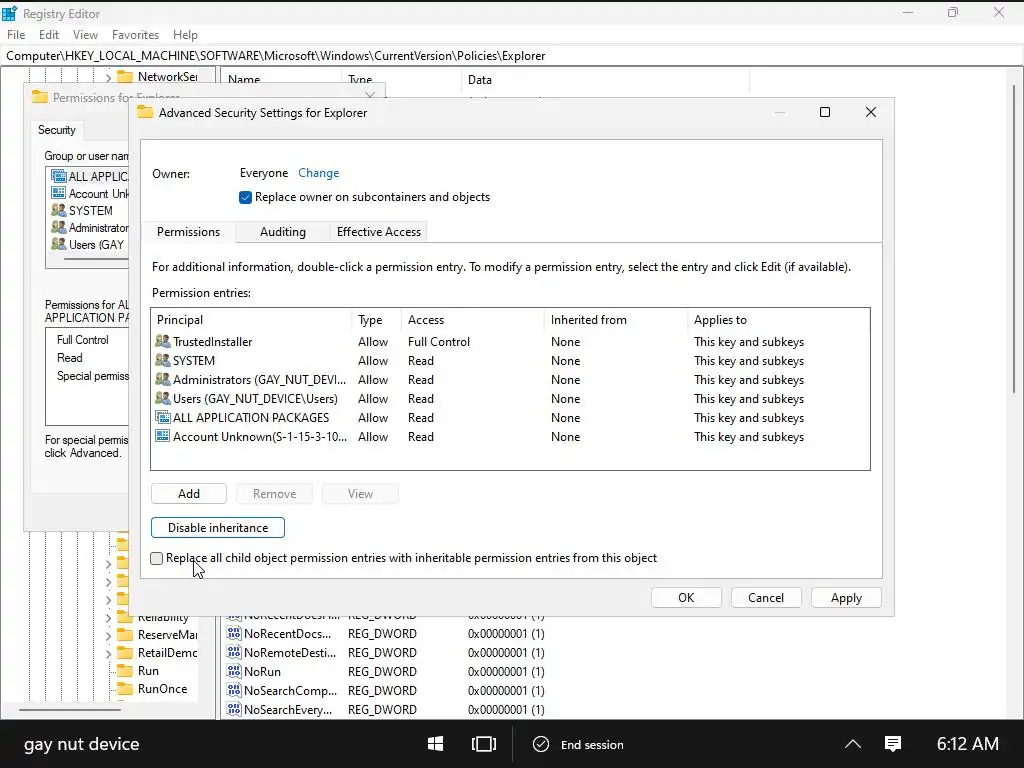Expand the NetworkSer tree node
Image resolution: width=1024 pixels, height=768 pixels.
click(108, 78)
